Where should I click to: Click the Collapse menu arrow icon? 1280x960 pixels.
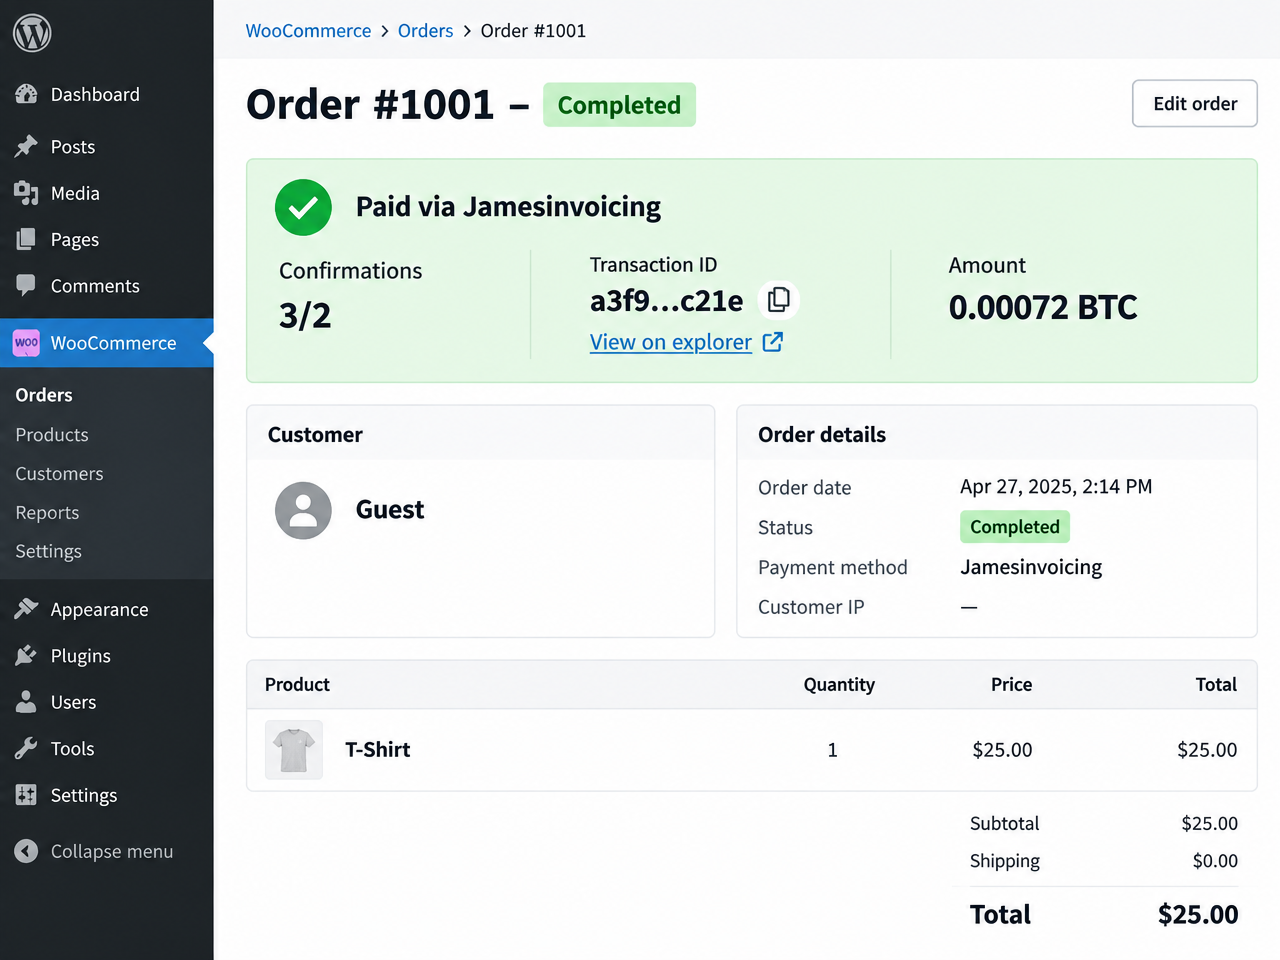click(x=26, y=851)
